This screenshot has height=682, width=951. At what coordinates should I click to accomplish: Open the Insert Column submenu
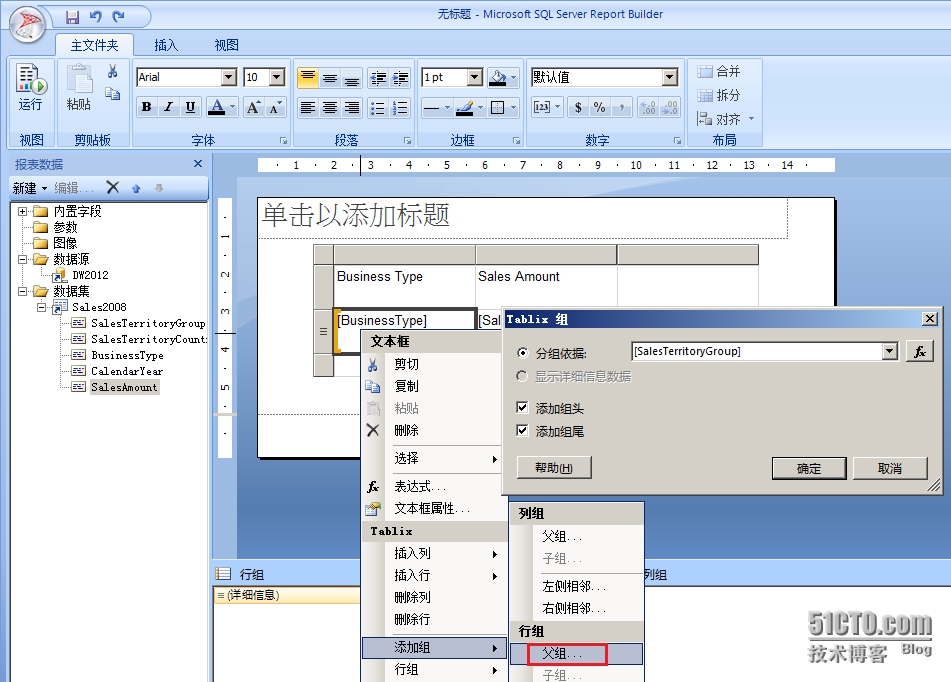[434, 553]
